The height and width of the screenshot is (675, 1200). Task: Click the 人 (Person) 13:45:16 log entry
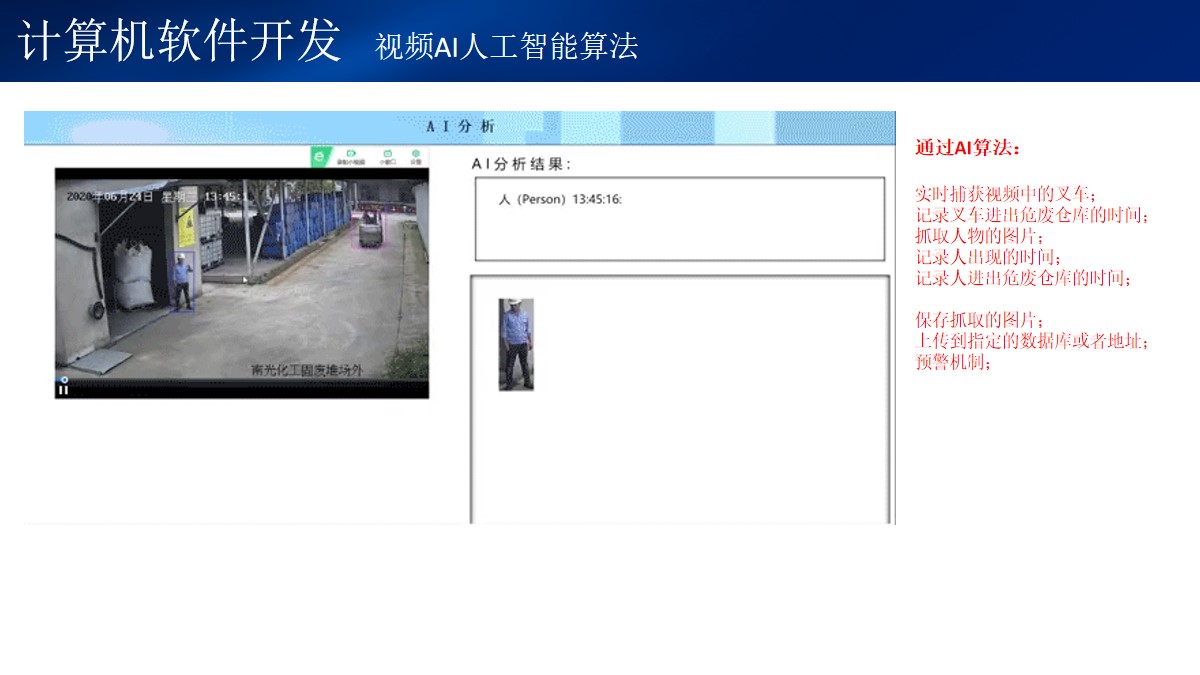[560, 200]
